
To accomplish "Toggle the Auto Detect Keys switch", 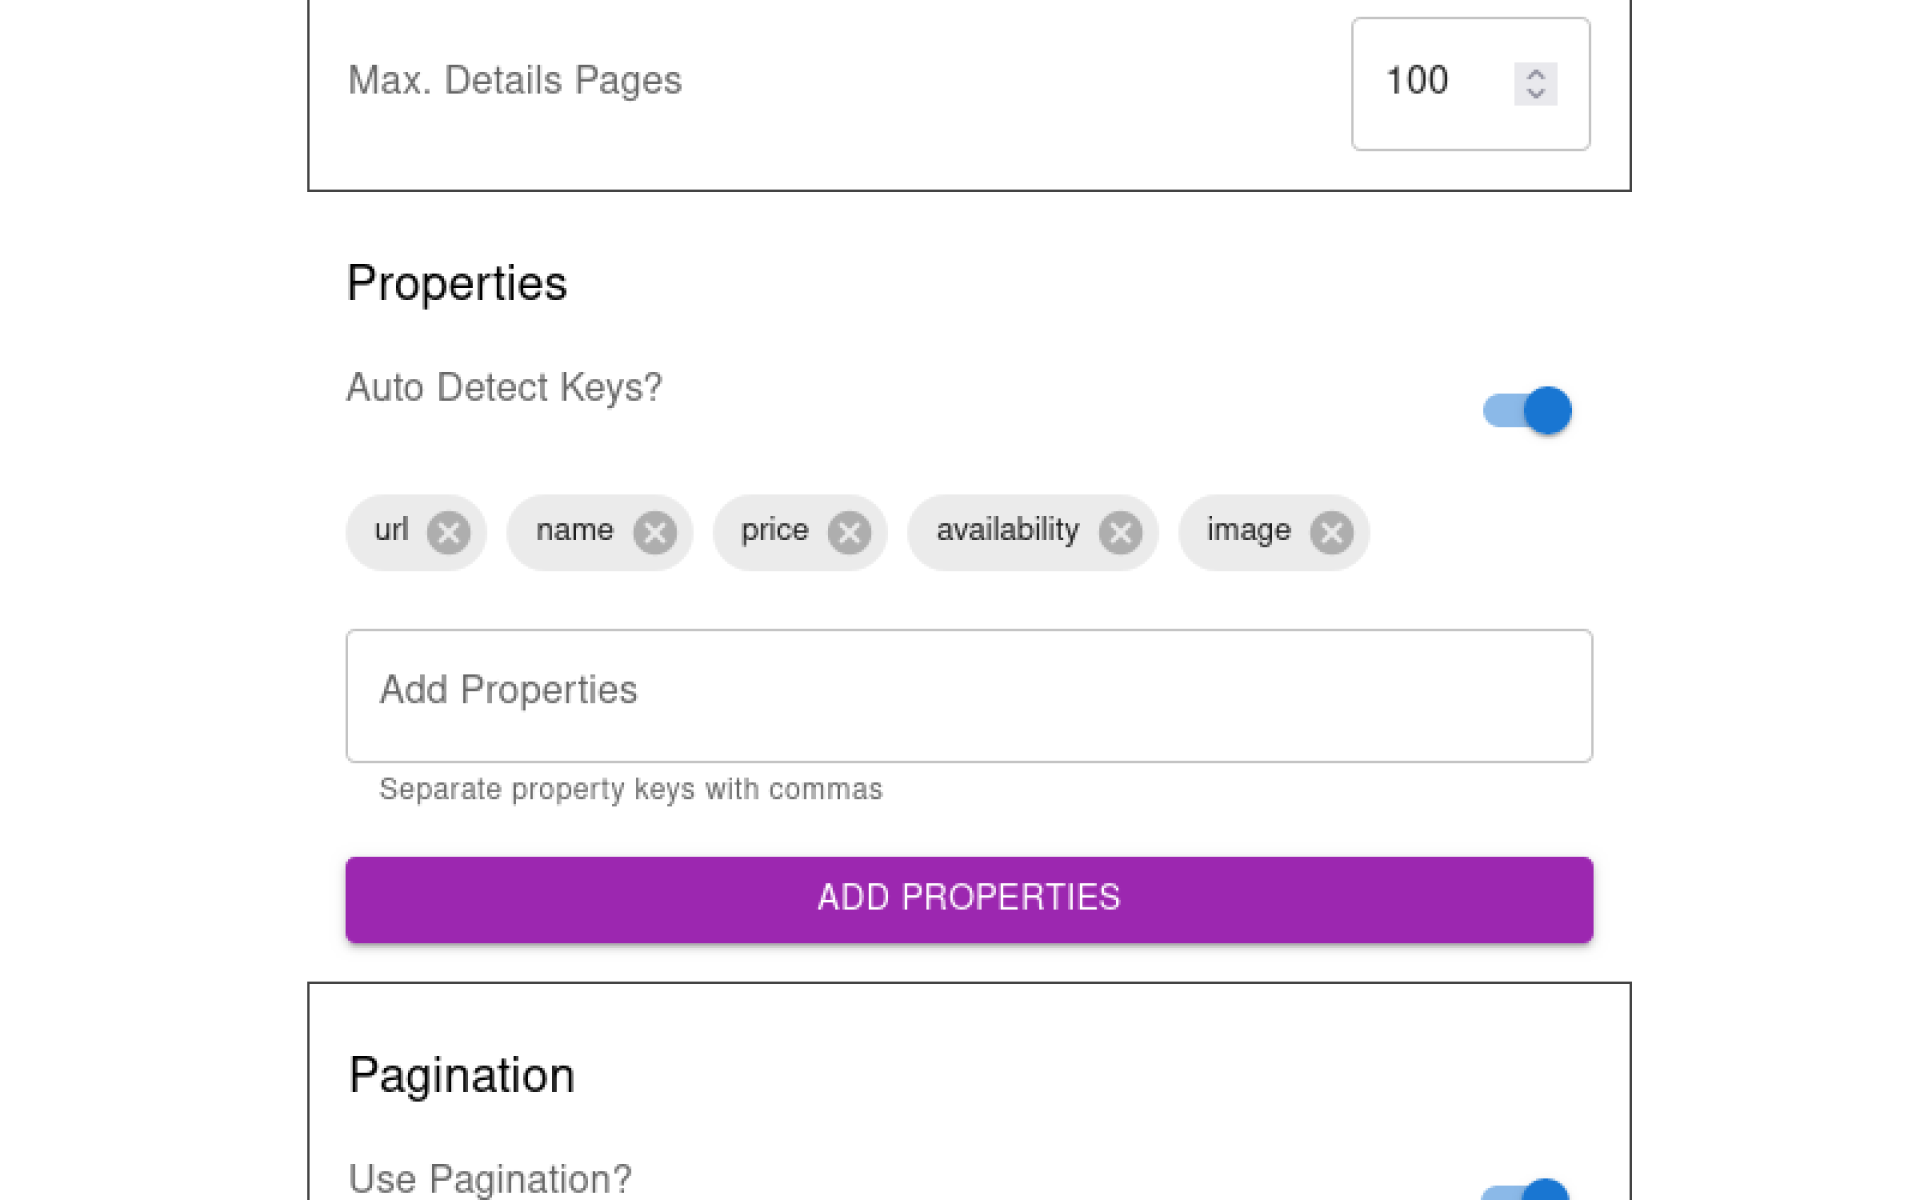I will point(1527,411).
